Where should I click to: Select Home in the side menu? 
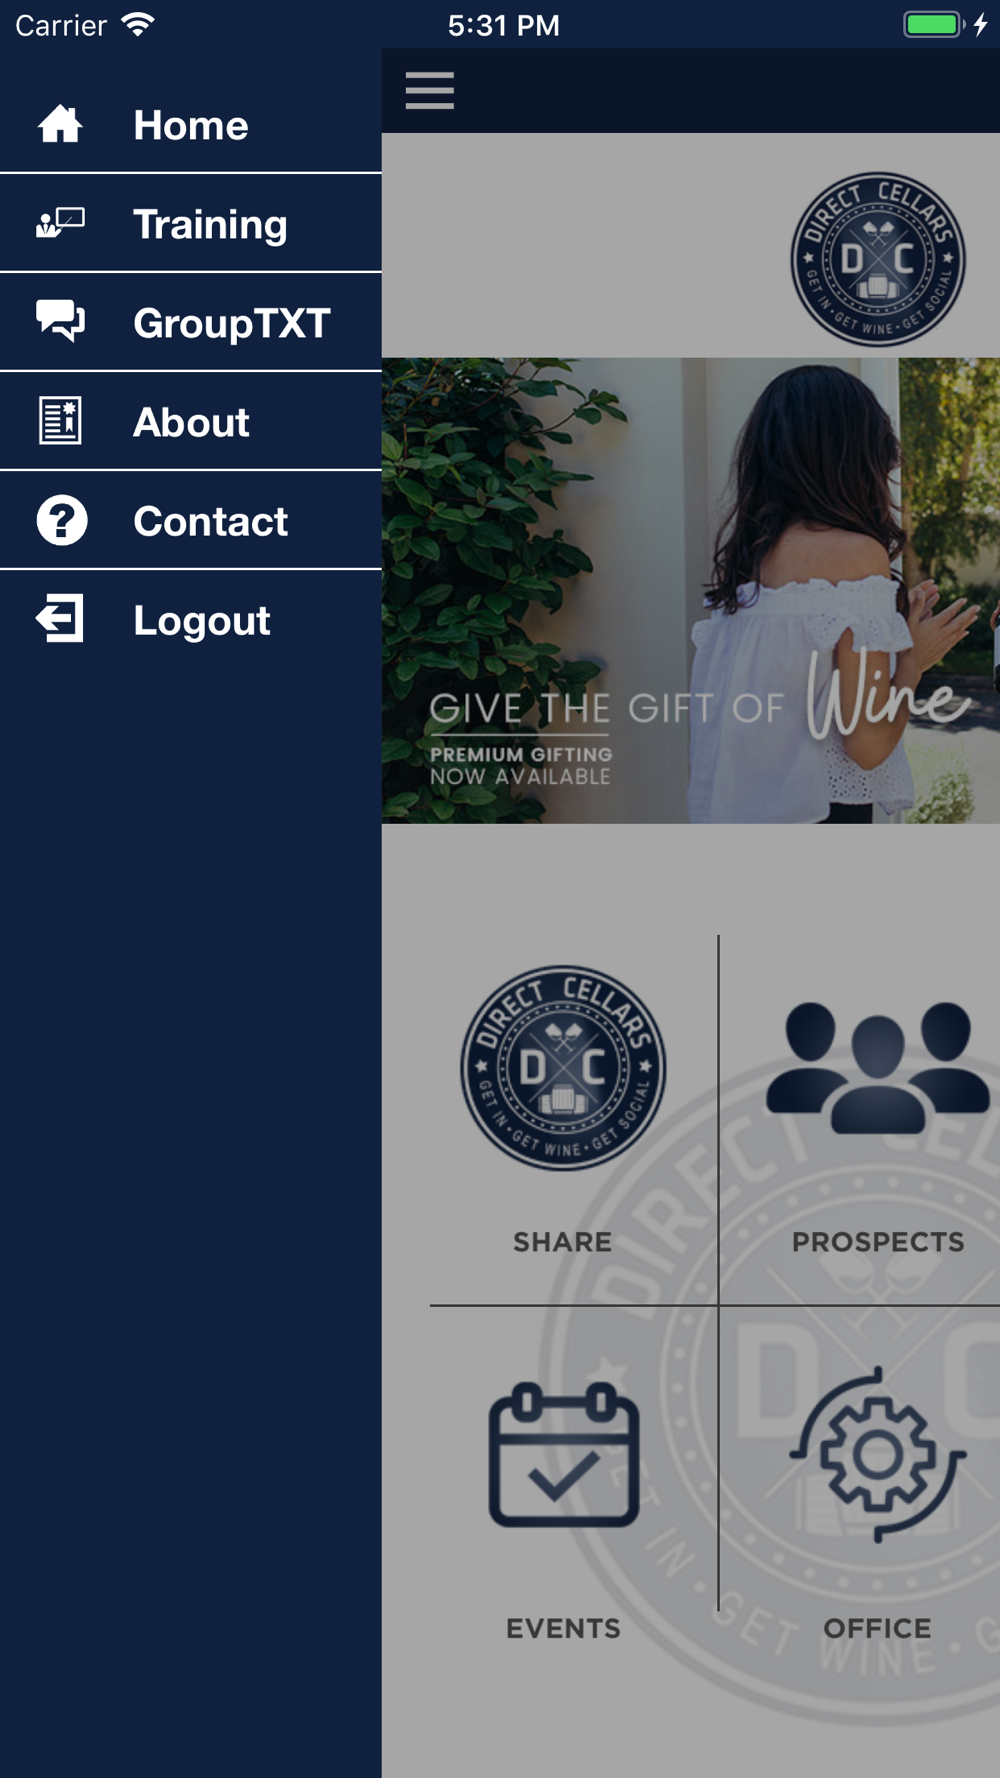pyautogui.click(x=191, y=124)
